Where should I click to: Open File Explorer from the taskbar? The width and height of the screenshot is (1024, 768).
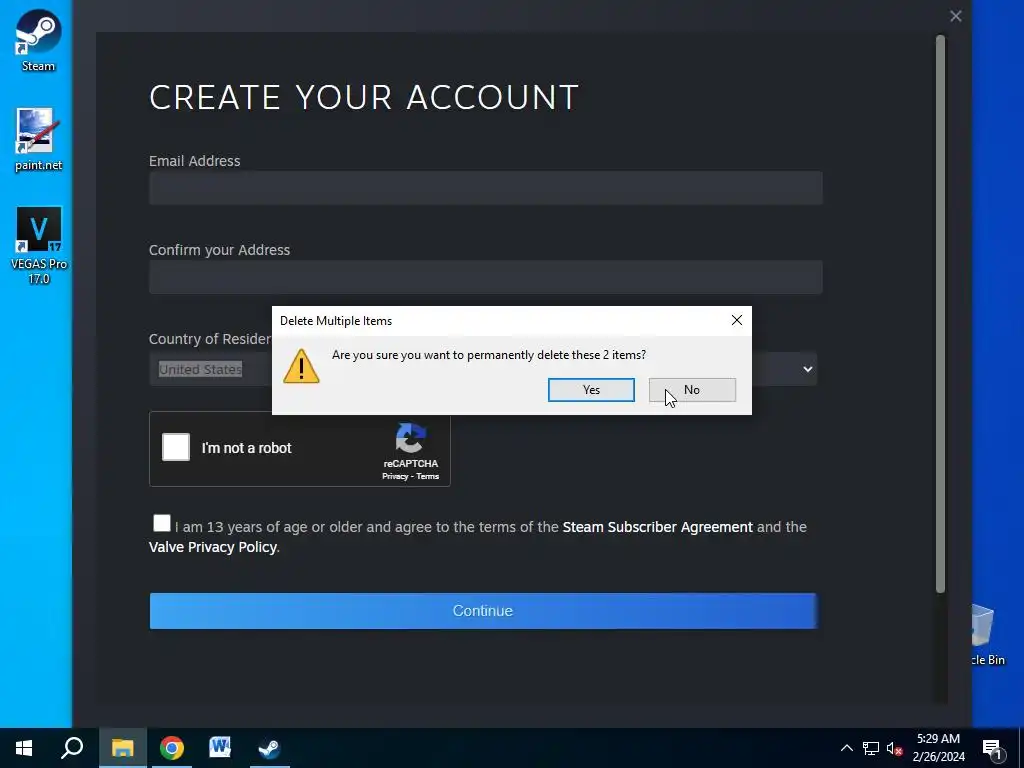[123, 748]
